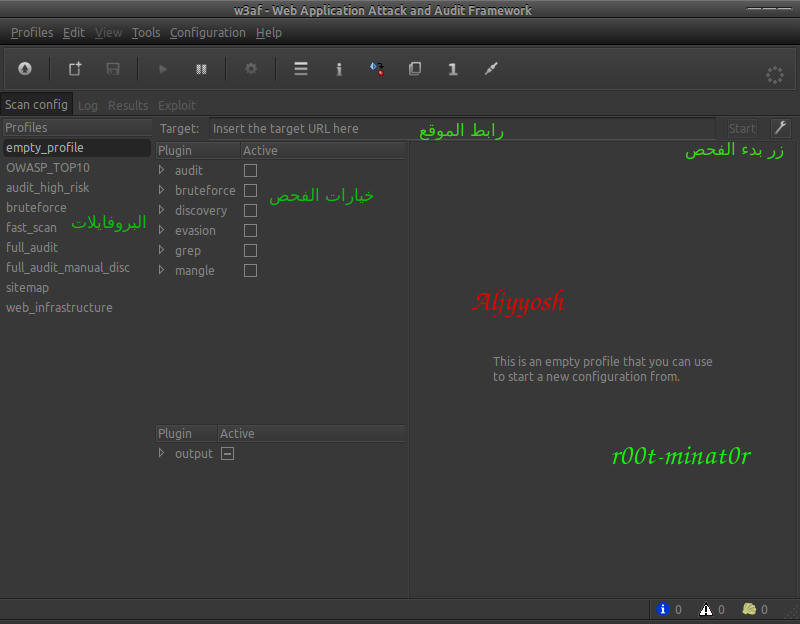The image size is (800, 624).
Task: Select the web_infrastructure profile
Action: point(77,308)
